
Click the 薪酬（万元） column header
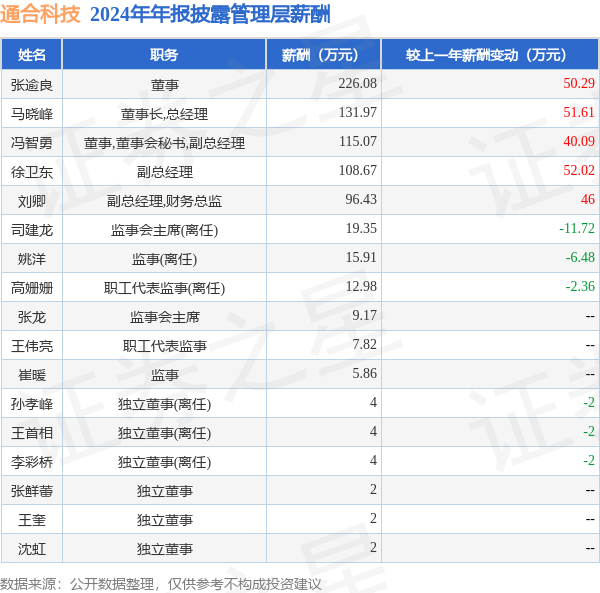click(323, 55)
